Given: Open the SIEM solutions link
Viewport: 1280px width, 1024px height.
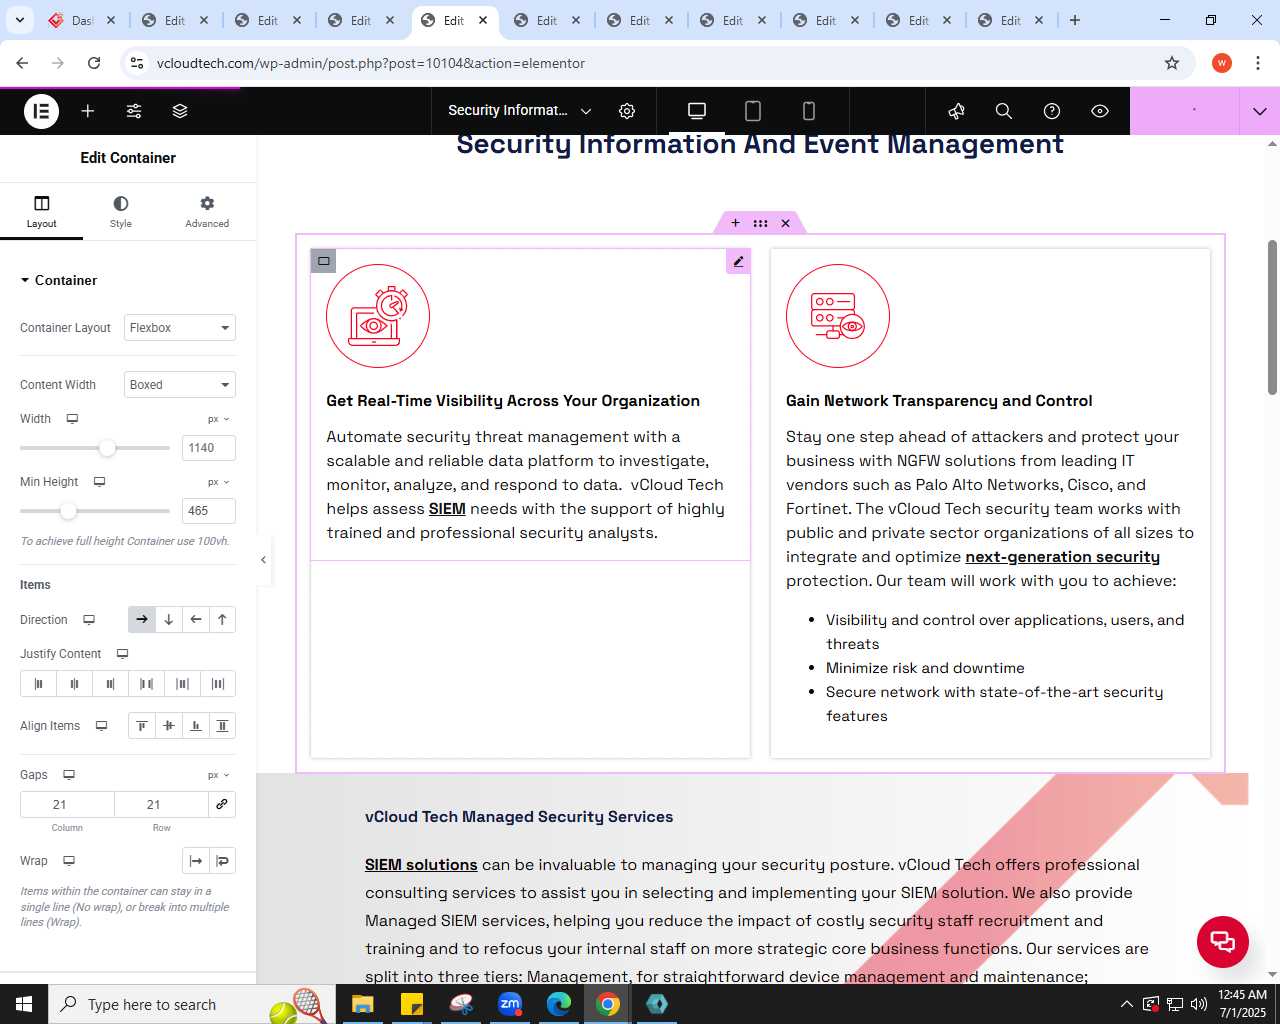Looking at the screenshot, I should pyautogui.click(x=421, y=865).
